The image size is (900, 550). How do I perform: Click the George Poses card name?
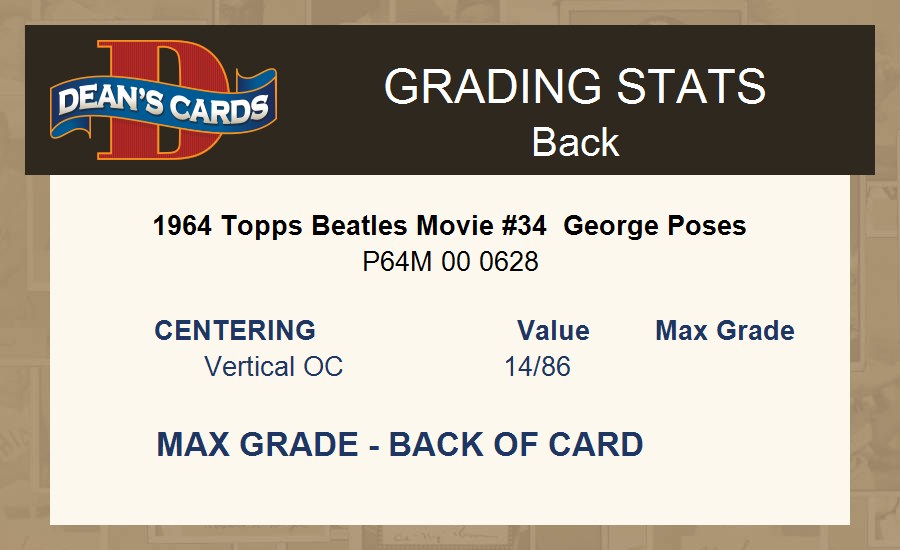pyautogui.click(x=655, y=226)
